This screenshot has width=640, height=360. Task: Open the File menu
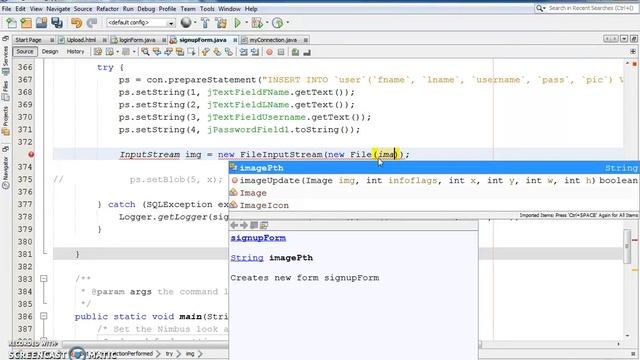coord(6,9)
